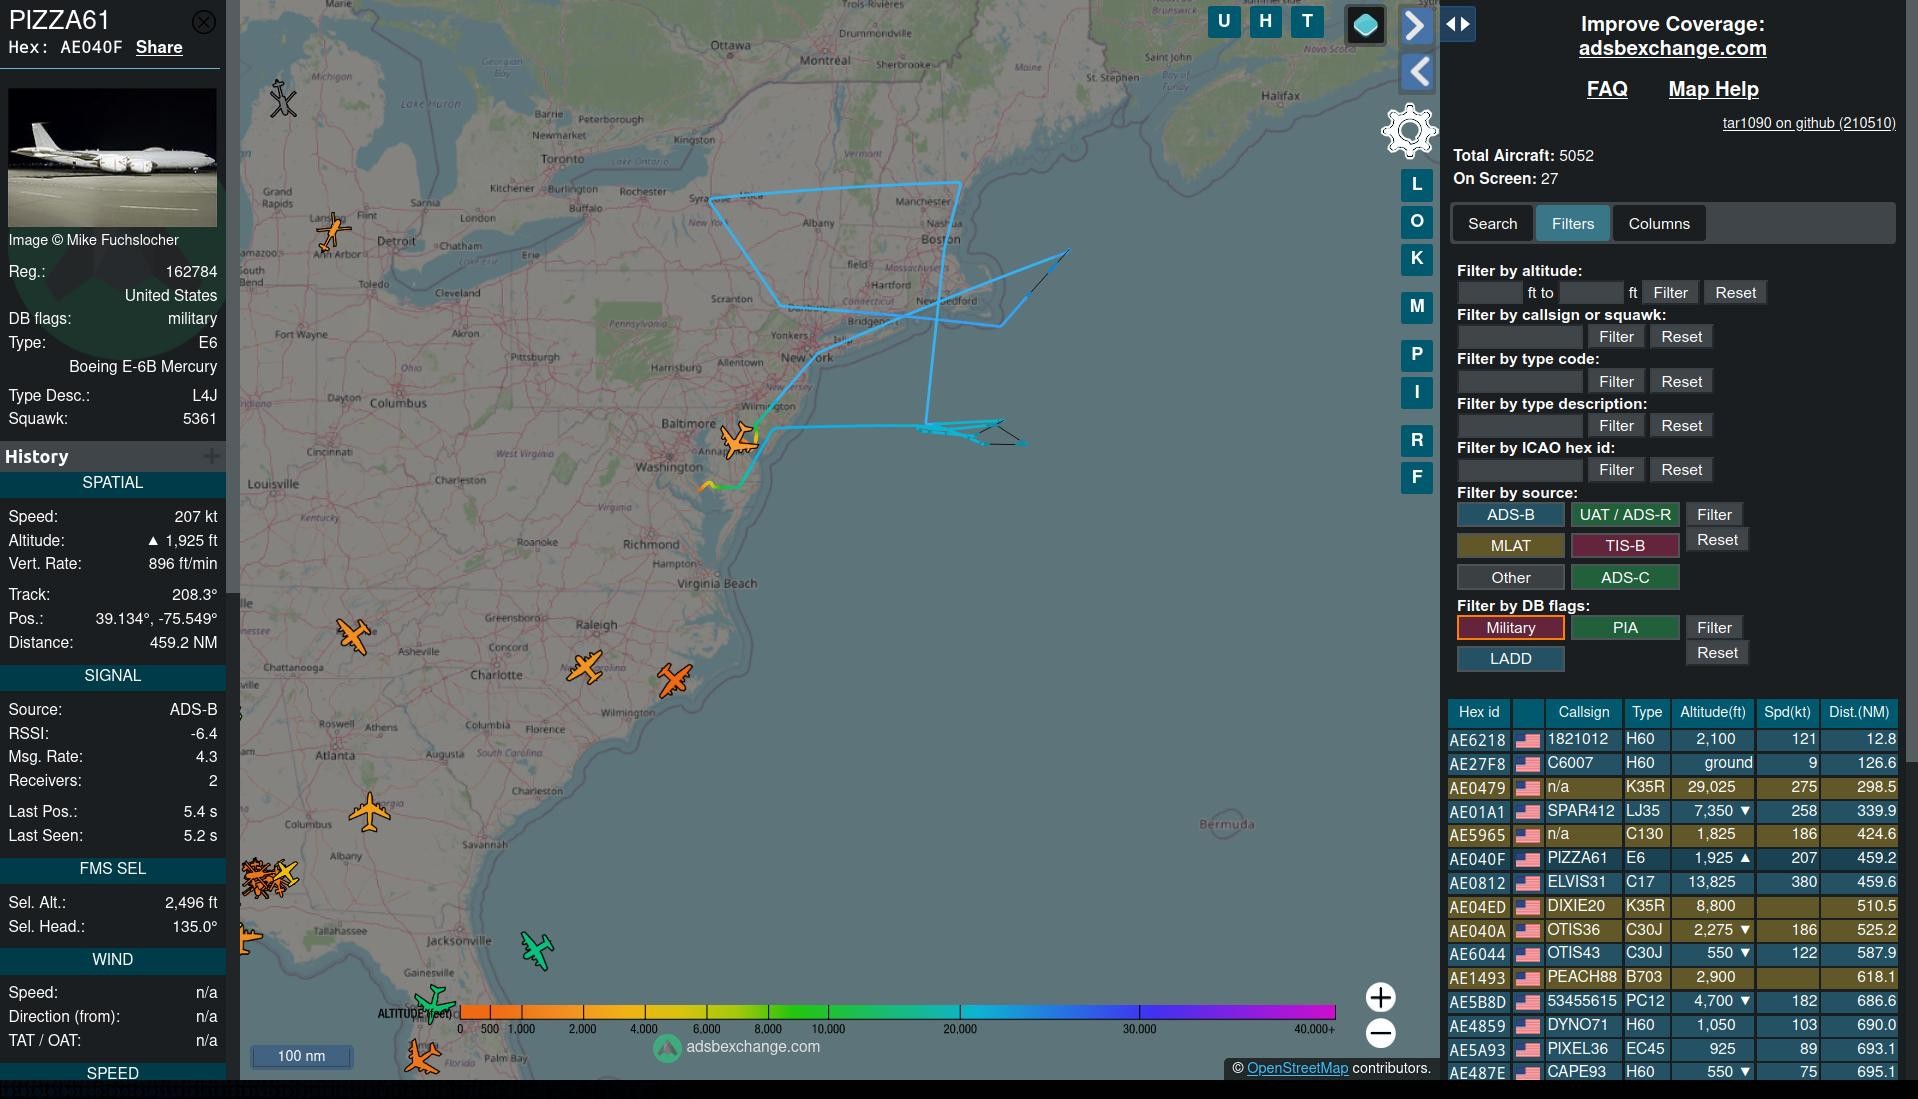Click the callsign or squawk filter field
Screen dimensions: 1918x1099
click(x=1520, y=337)
